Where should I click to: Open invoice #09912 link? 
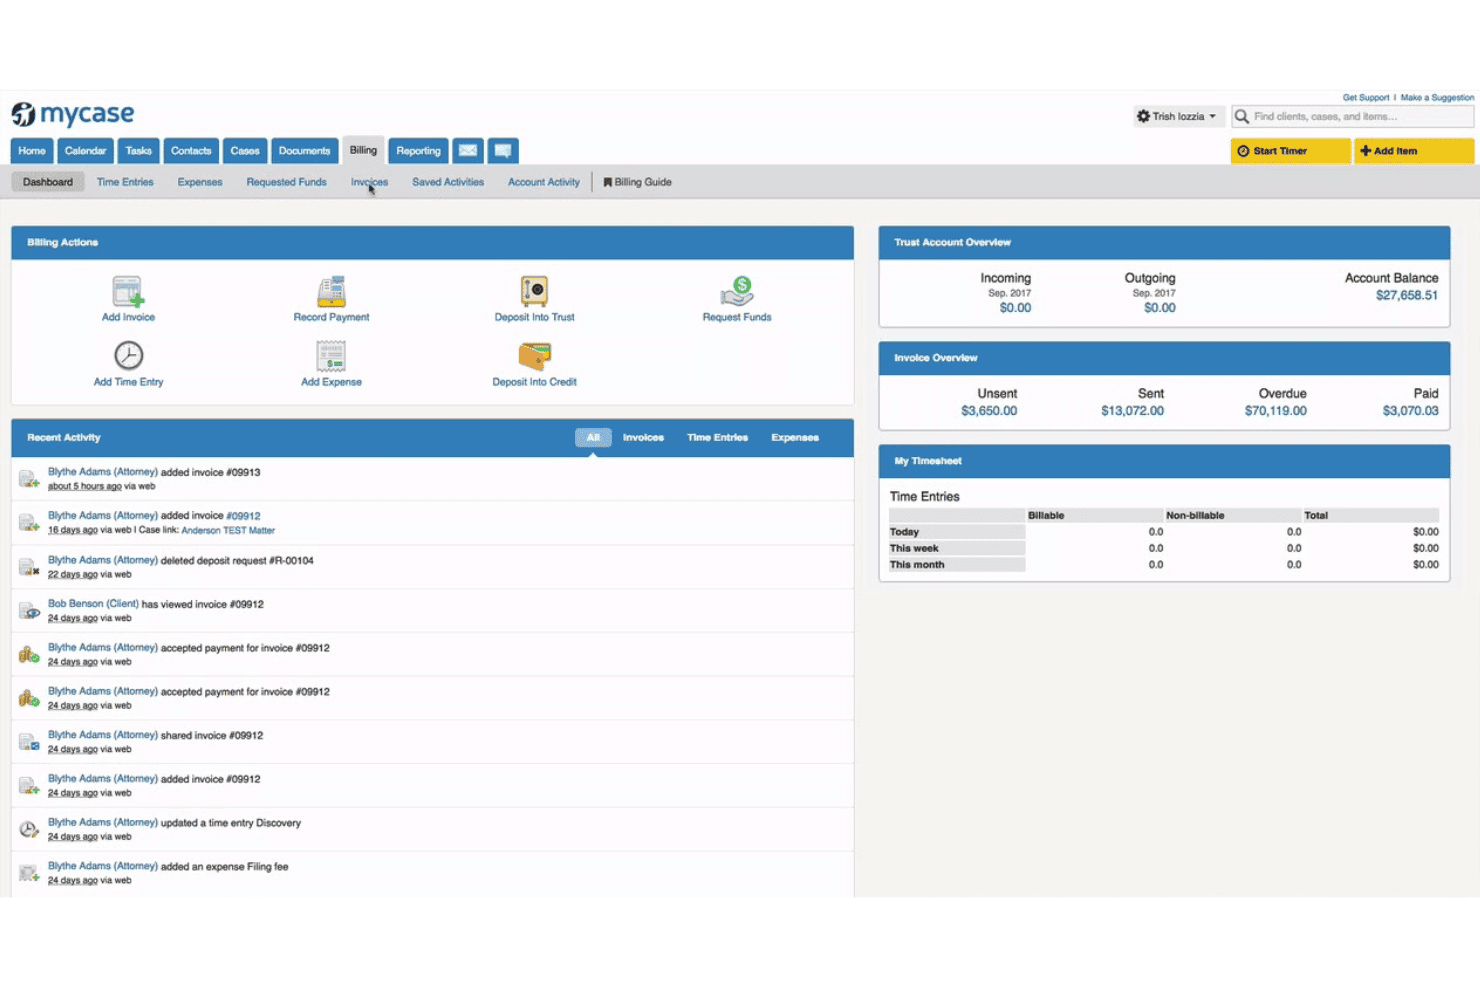(243, 516)
